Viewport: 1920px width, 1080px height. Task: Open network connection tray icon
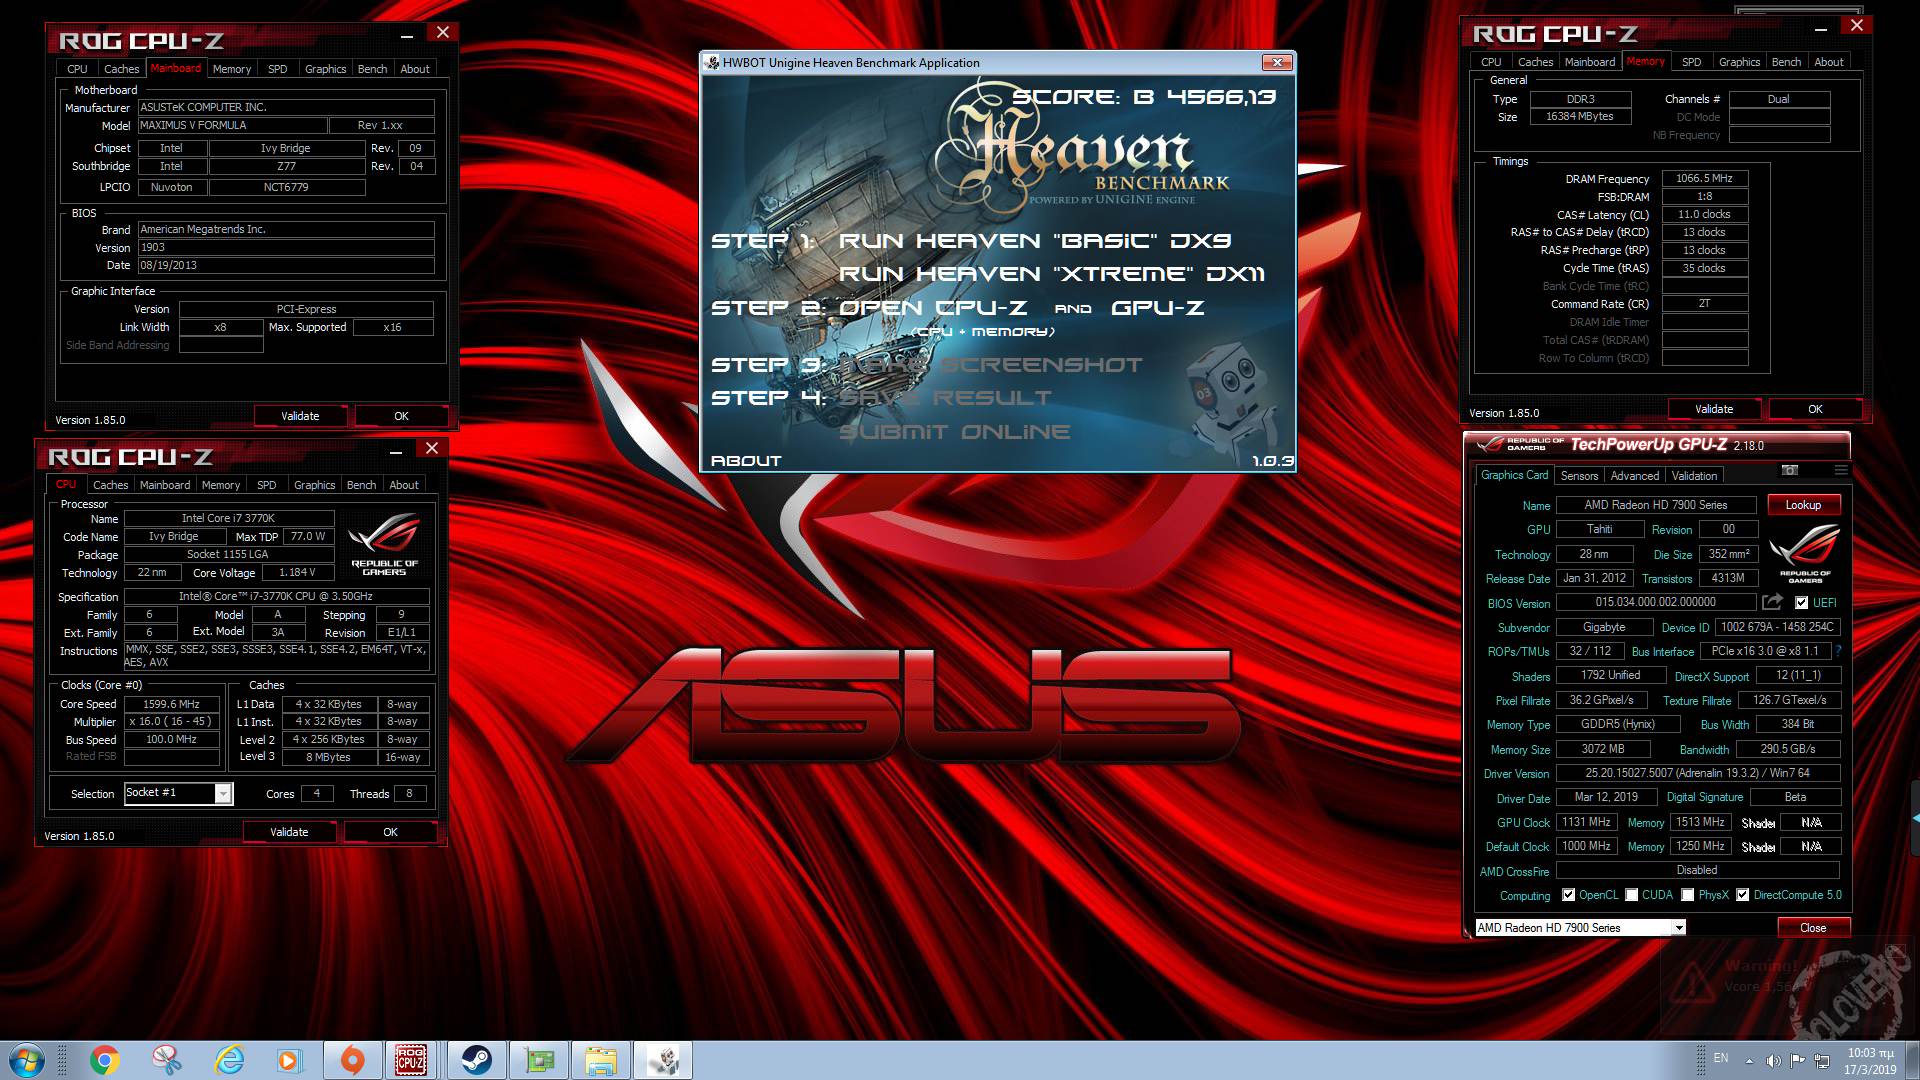tap(1822, 1060)
